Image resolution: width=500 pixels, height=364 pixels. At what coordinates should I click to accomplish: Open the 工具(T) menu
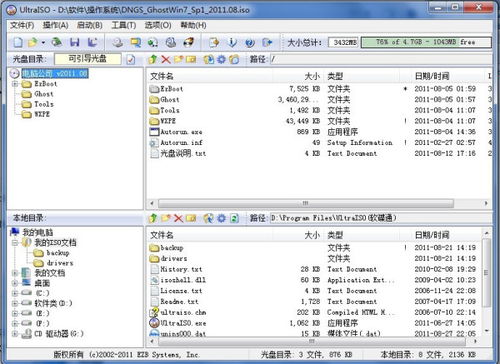(124, 25)
